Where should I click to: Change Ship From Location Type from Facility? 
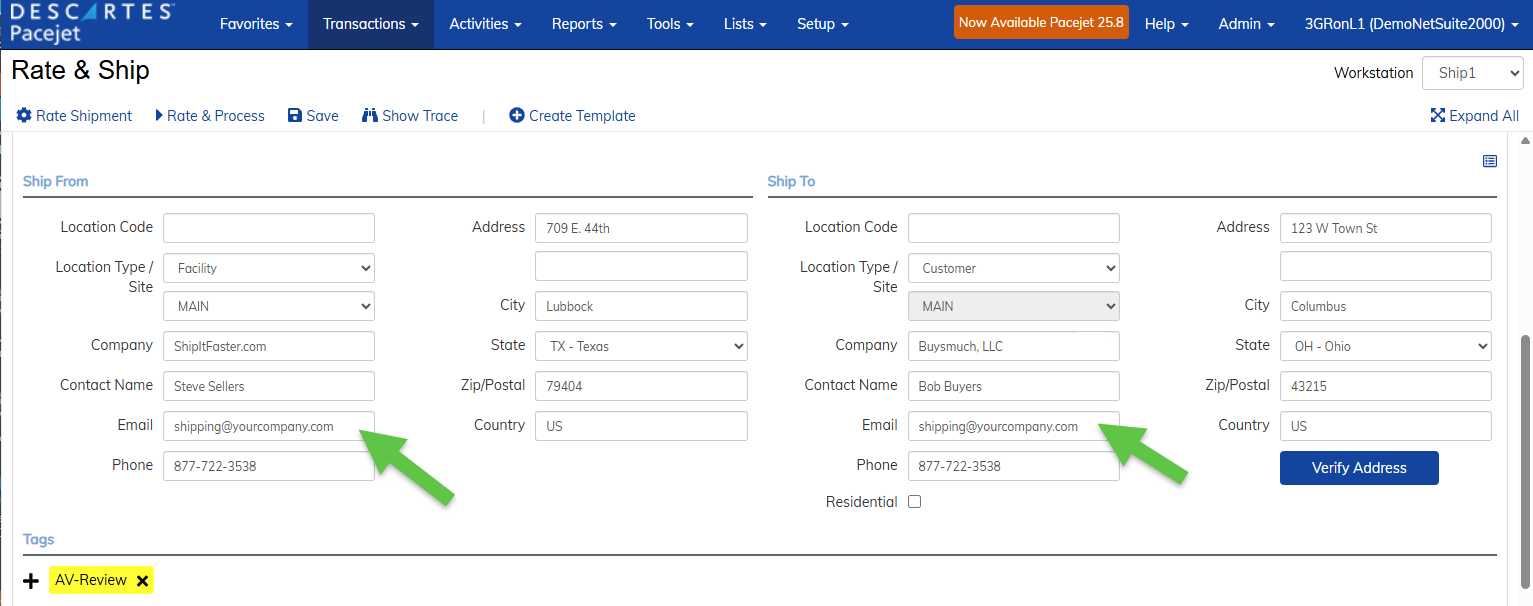(x=268, y=267)
